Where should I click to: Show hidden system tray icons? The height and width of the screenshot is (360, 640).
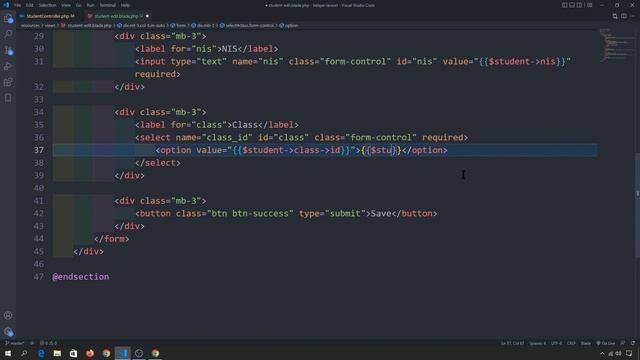(602, 353)
